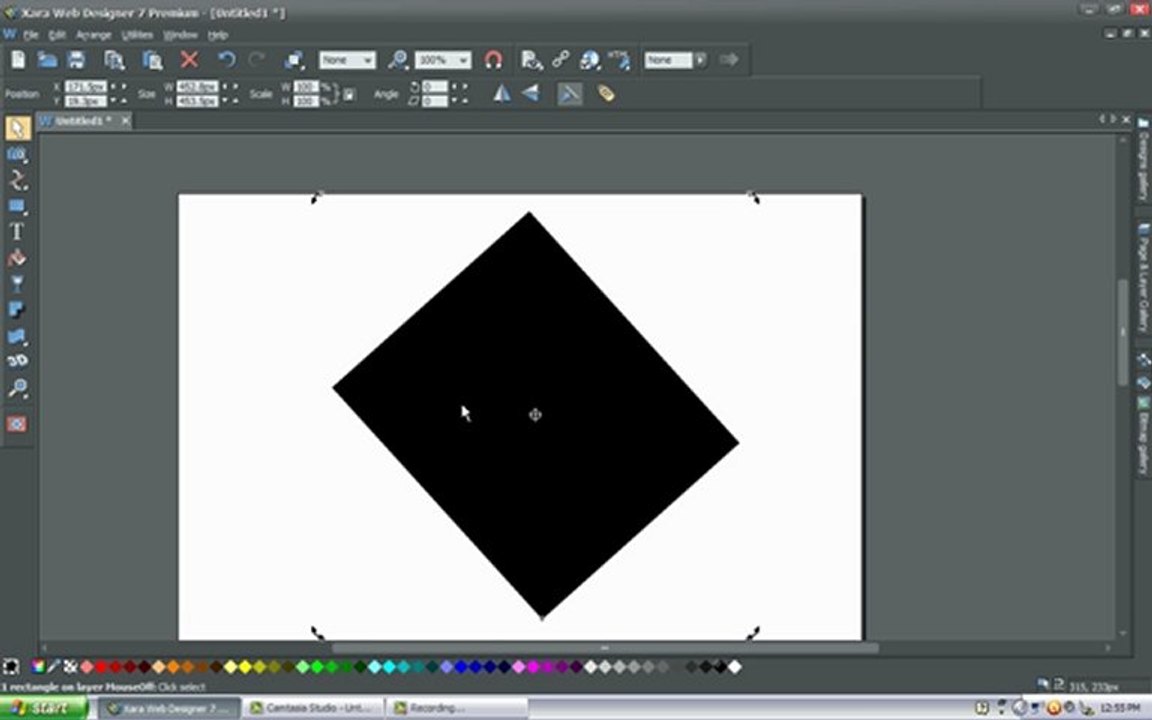Image resolution: width=1152 pixels, height=720 pixels.
Task: Click the Paste icon in the toolbar
Action: [152, 60]
